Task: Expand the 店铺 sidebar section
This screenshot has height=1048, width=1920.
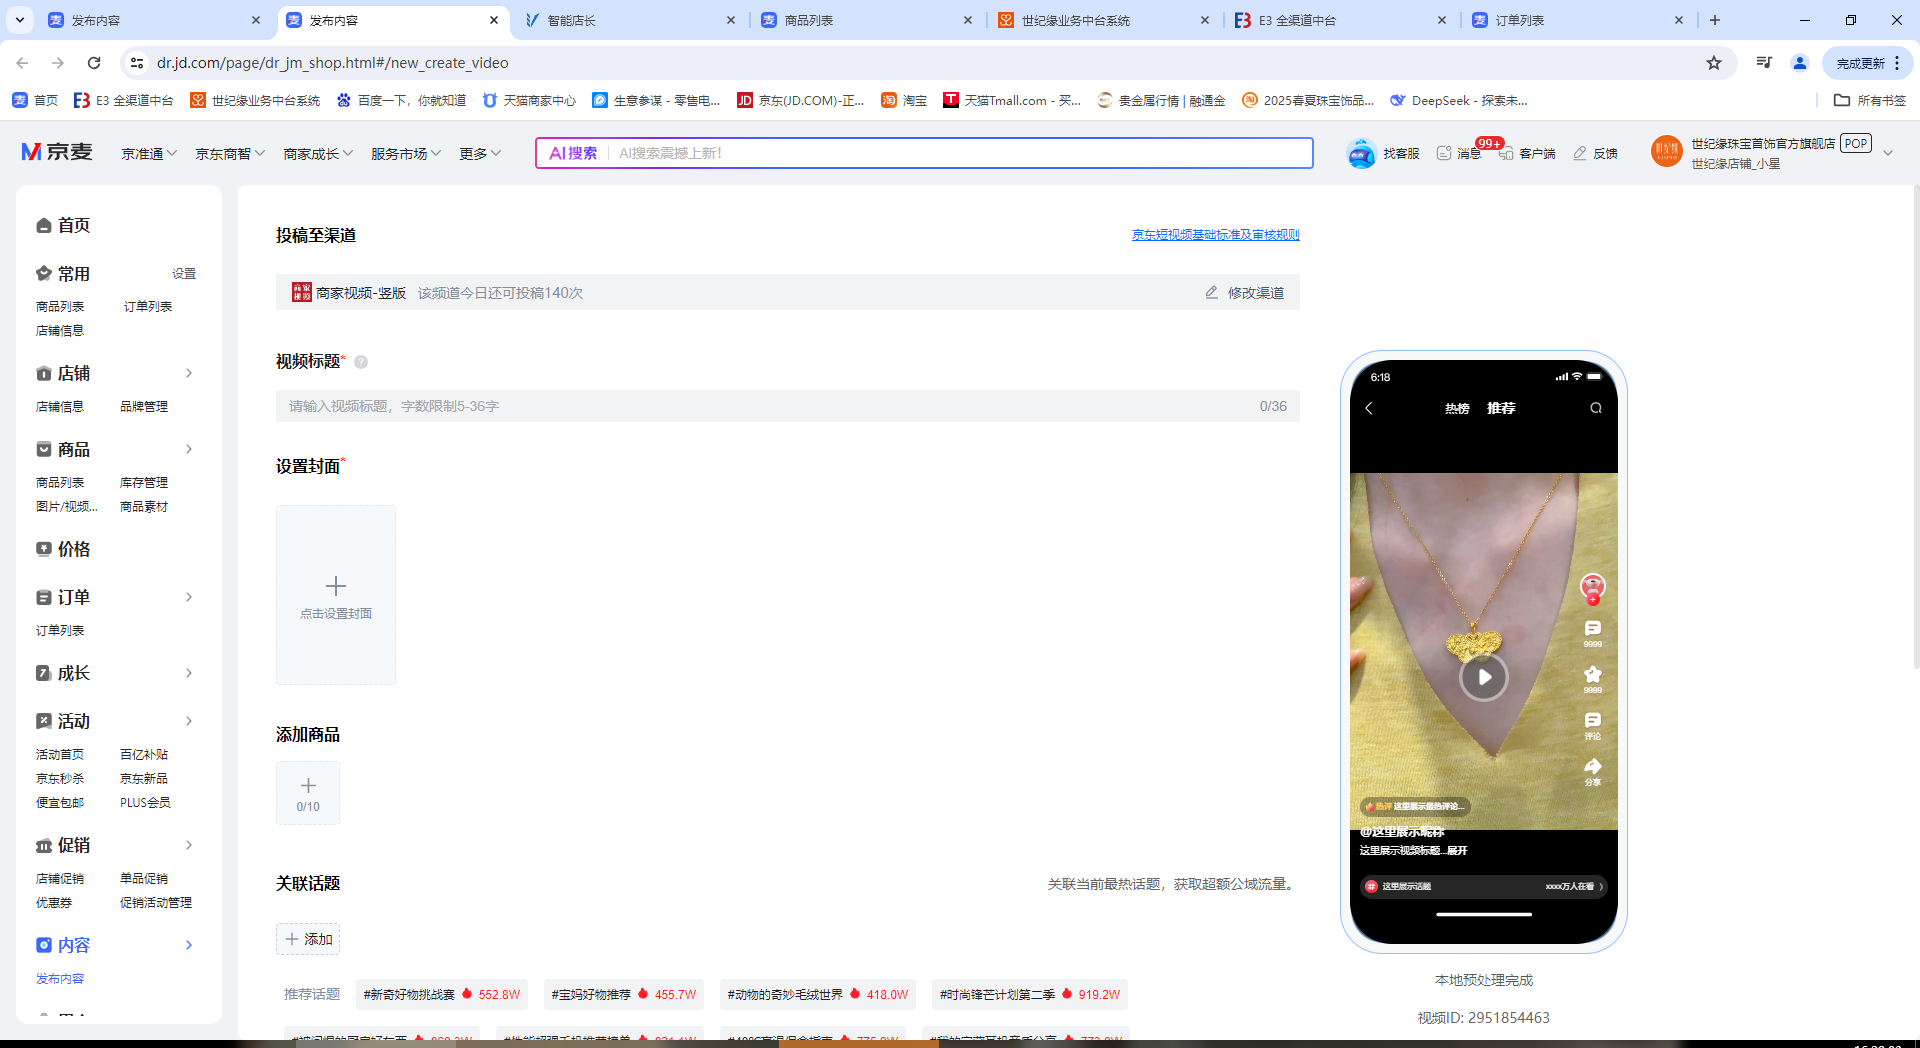Action: pyautogui.click(x=189, y=373)
